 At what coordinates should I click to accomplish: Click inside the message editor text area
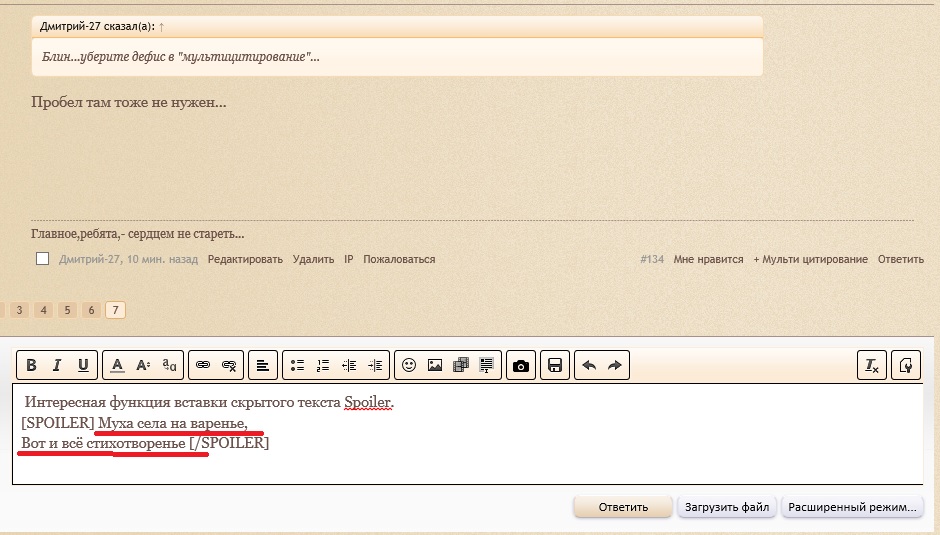click(468, 434)
